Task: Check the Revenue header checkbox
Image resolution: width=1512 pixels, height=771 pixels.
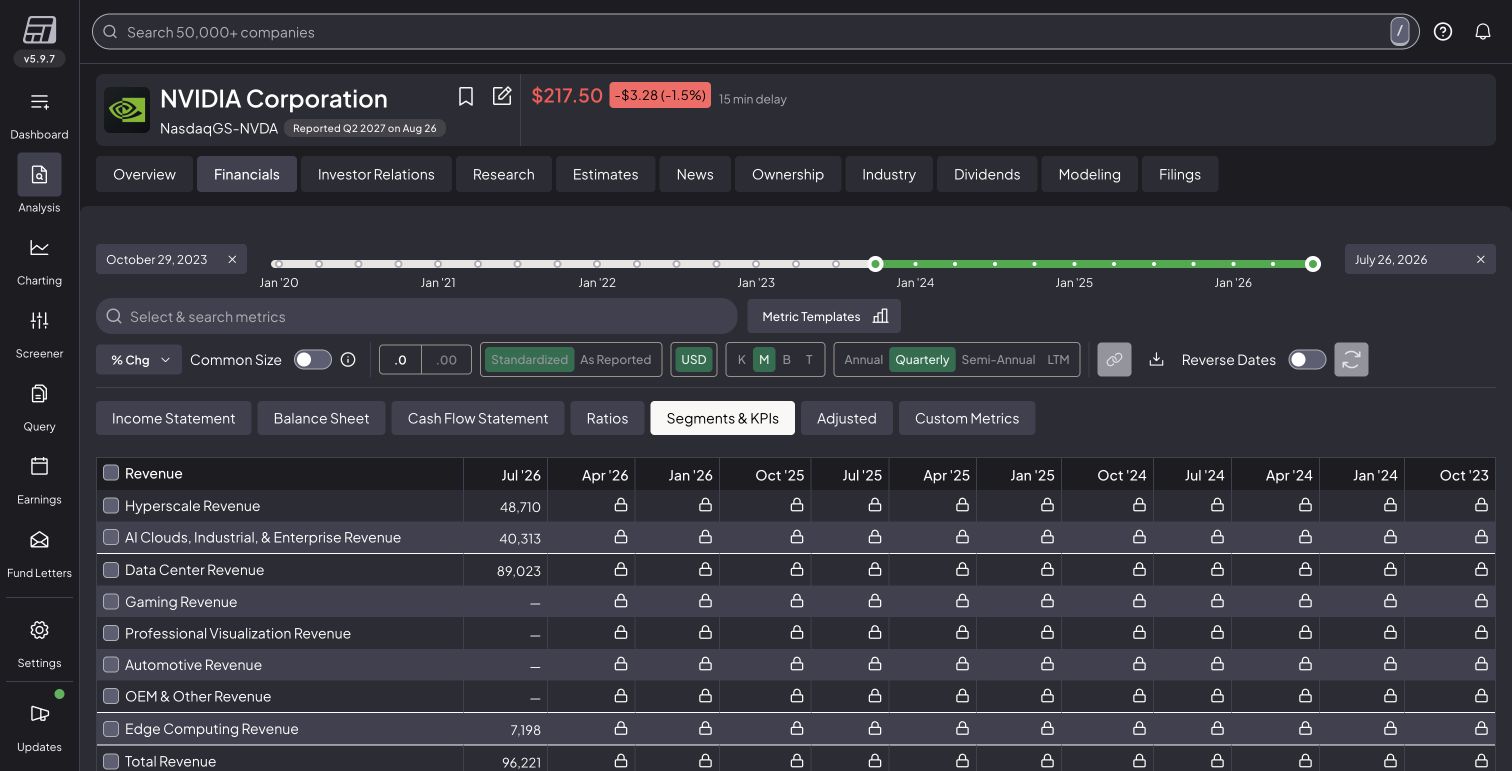Action: (x=111, y=473)
